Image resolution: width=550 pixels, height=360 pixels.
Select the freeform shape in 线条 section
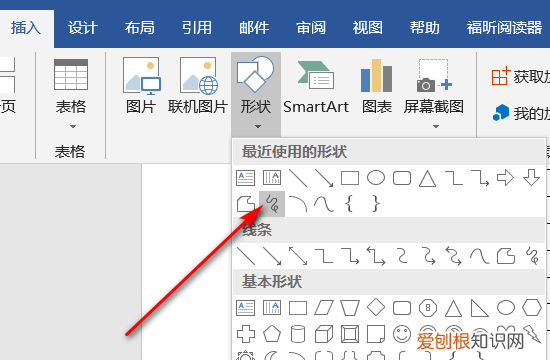[506, 256]
